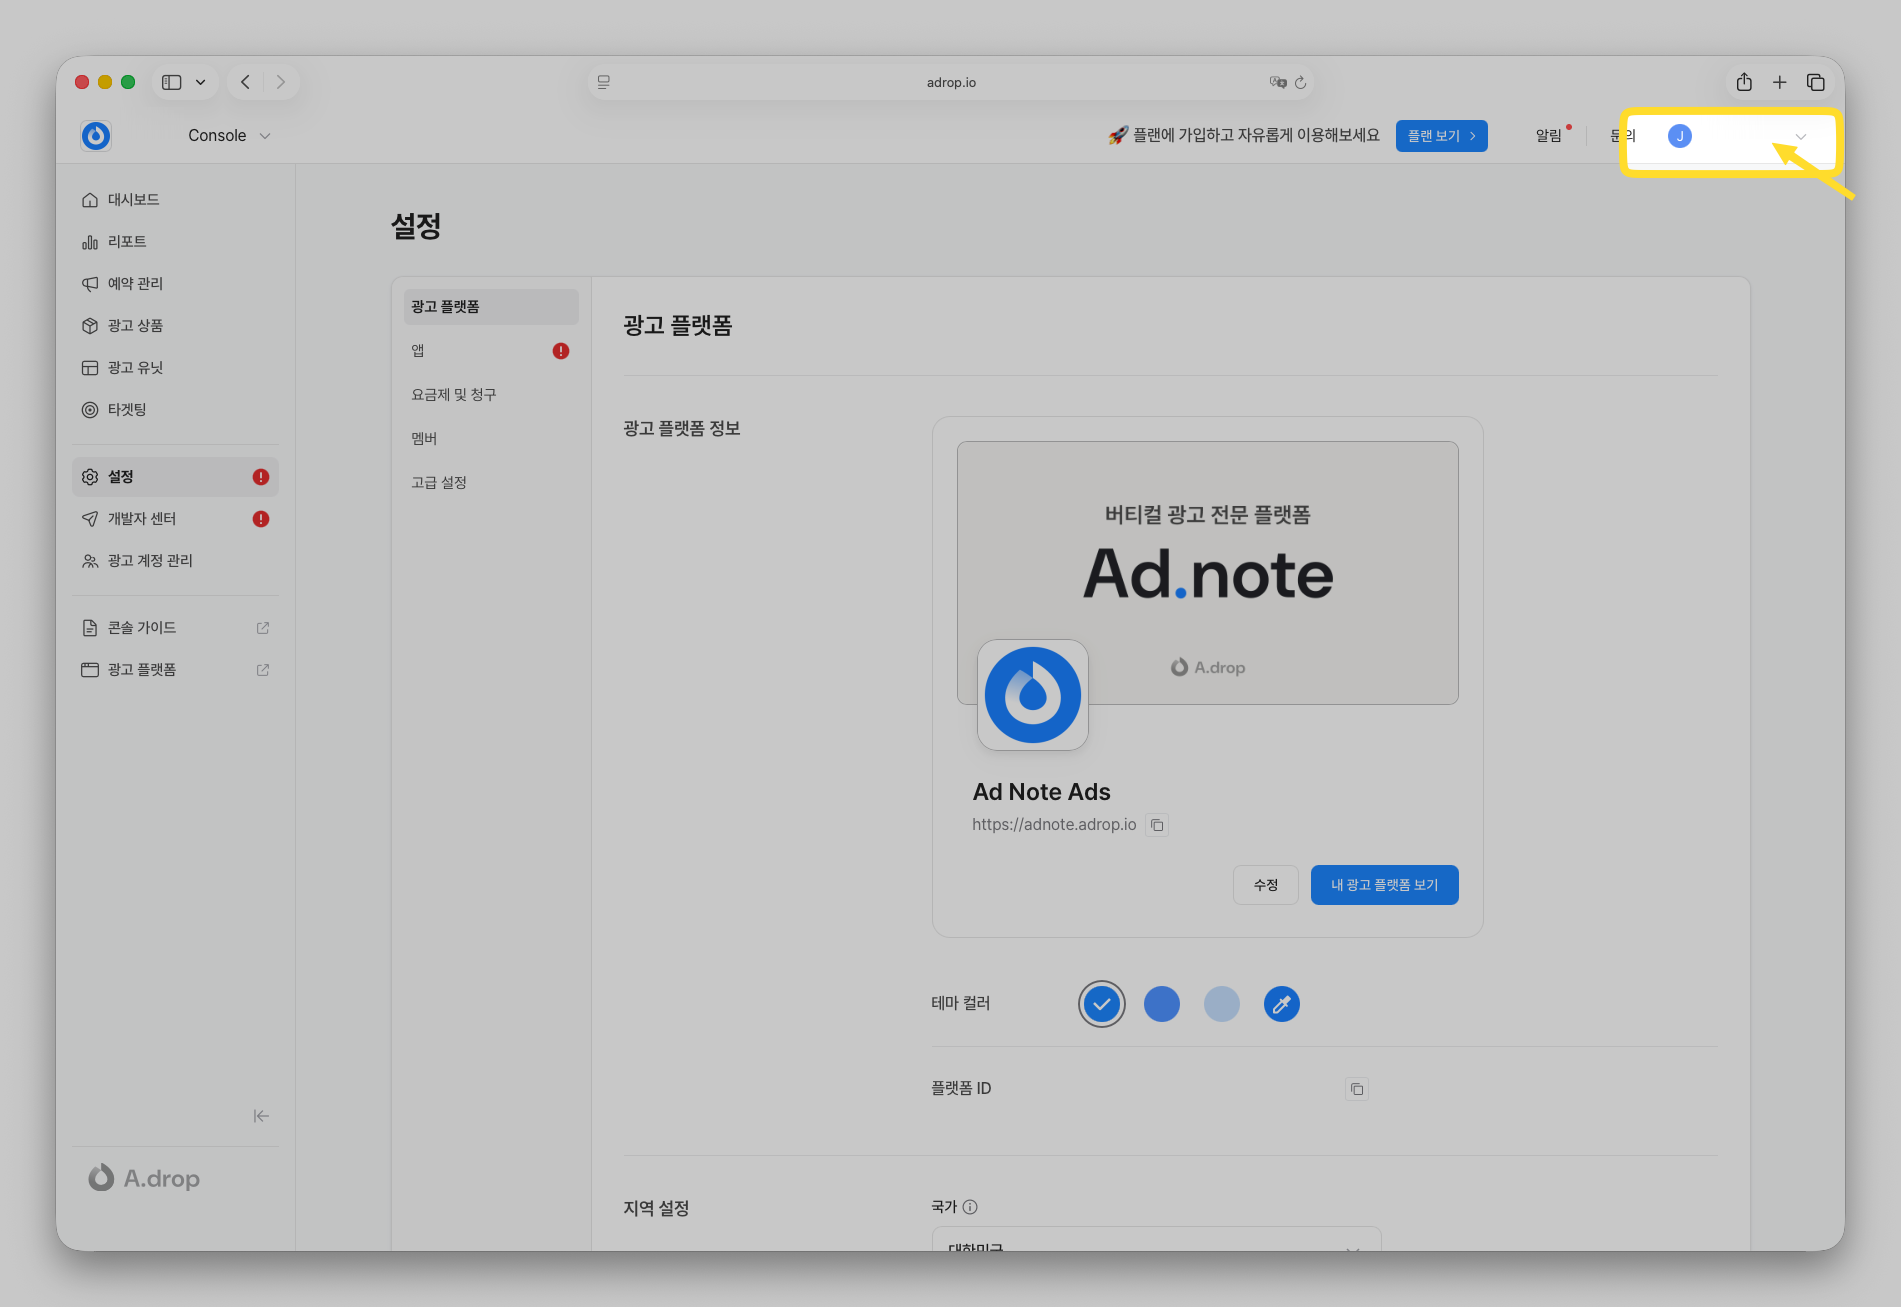
Task: Open the notifications (알림) panel
Action: pos(1549,136)
